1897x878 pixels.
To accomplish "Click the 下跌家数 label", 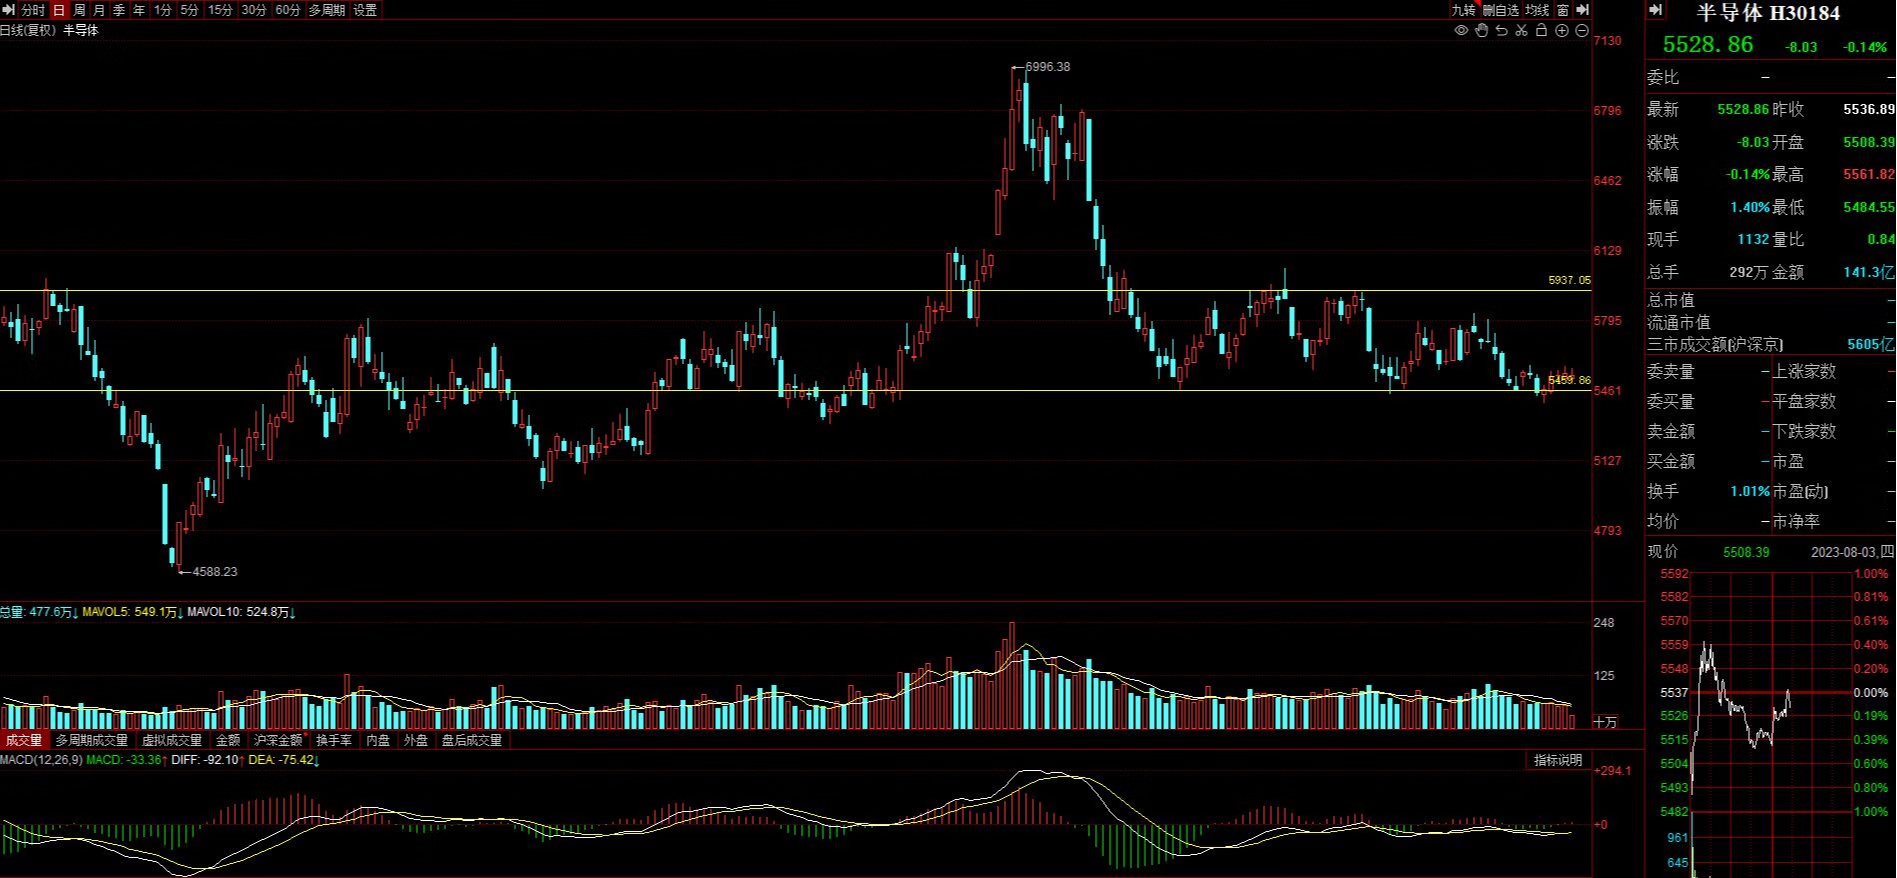I will click(1804, 431).
